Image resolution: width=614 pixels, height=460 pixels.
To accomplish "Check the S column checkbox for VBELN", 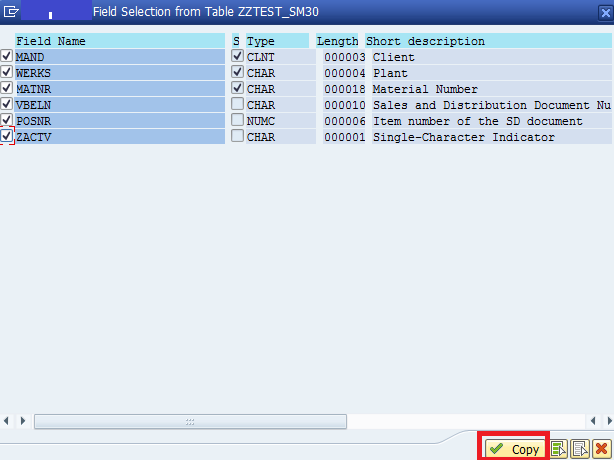I will tap(237, 104).
